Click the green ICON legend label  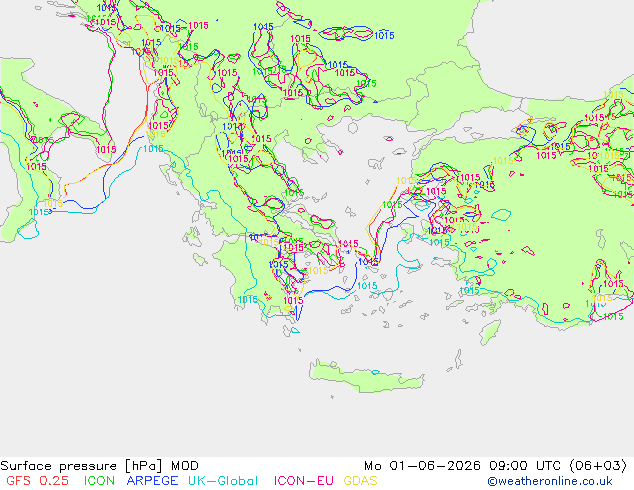99,481
